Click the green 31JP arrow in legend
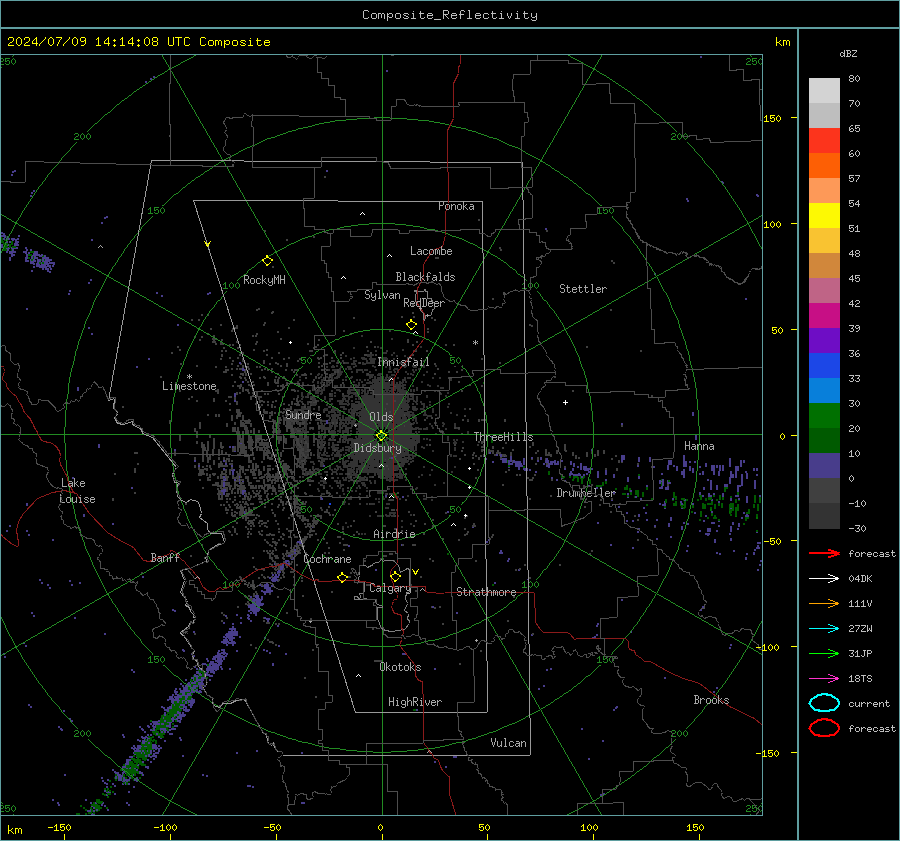900x841 pixels. click(x=825, y=653)
